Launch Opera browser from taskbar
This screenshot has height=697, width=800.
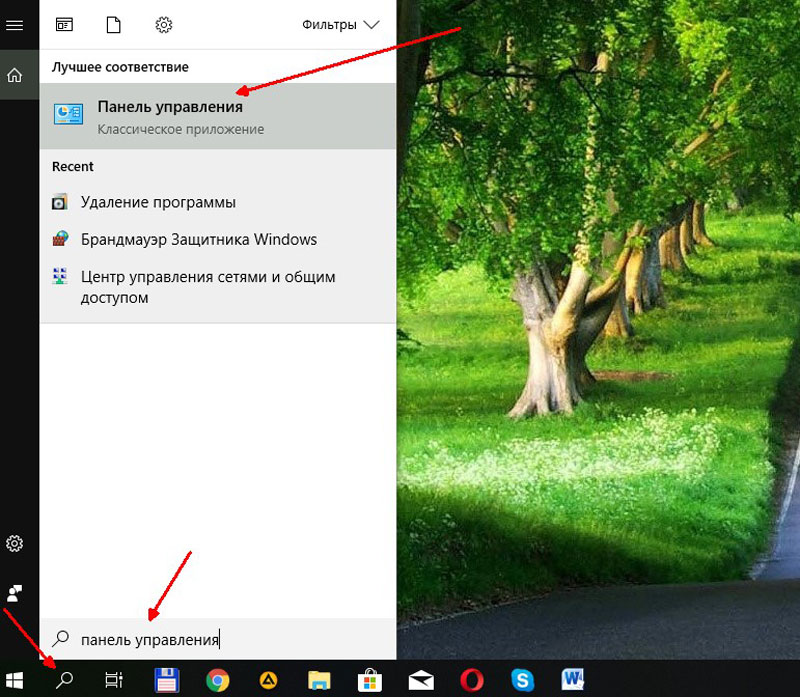tap(472, 680)
